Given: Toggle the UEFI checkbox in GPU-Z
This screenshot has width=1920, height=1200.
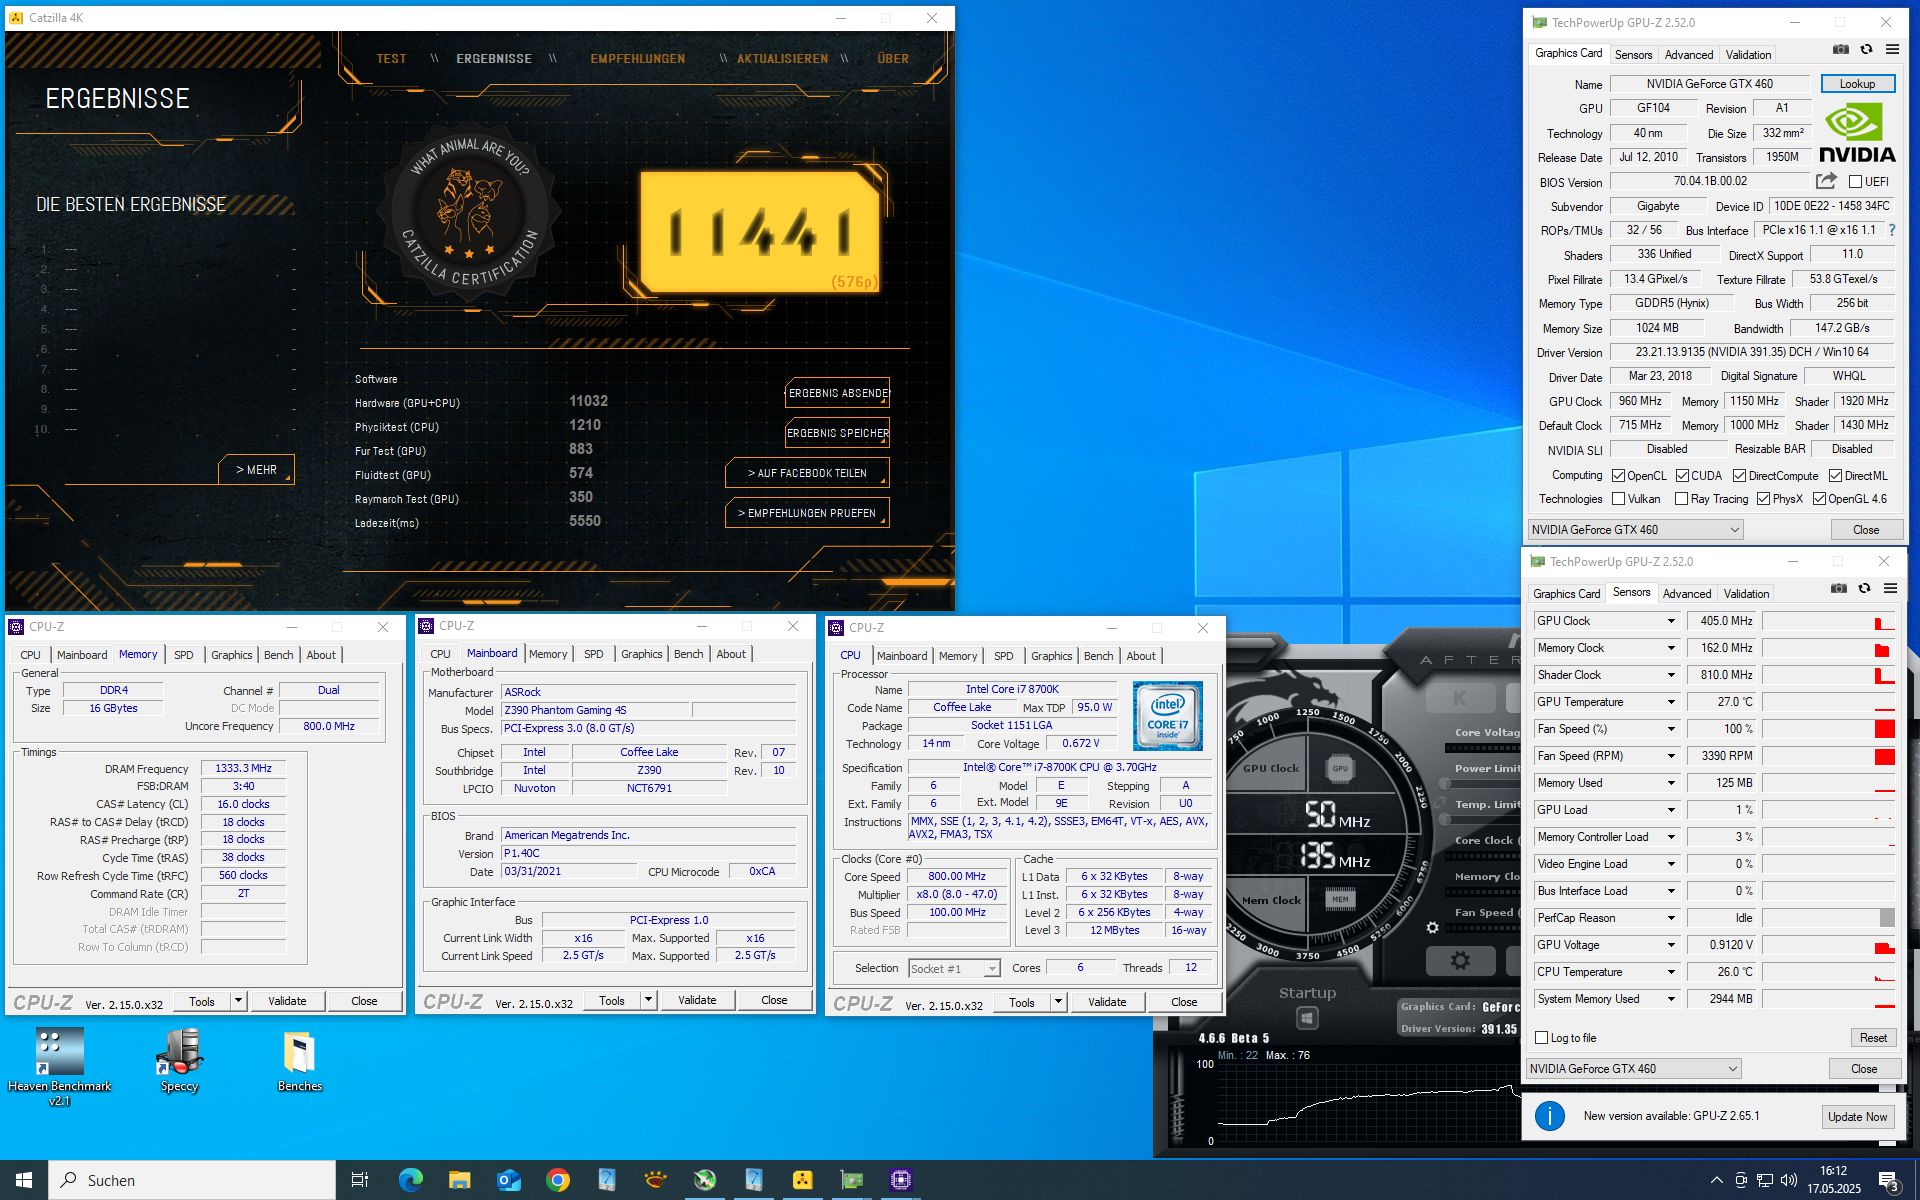Looking at the screenshot, I should pyautogui.click(x=1855, y=182).
